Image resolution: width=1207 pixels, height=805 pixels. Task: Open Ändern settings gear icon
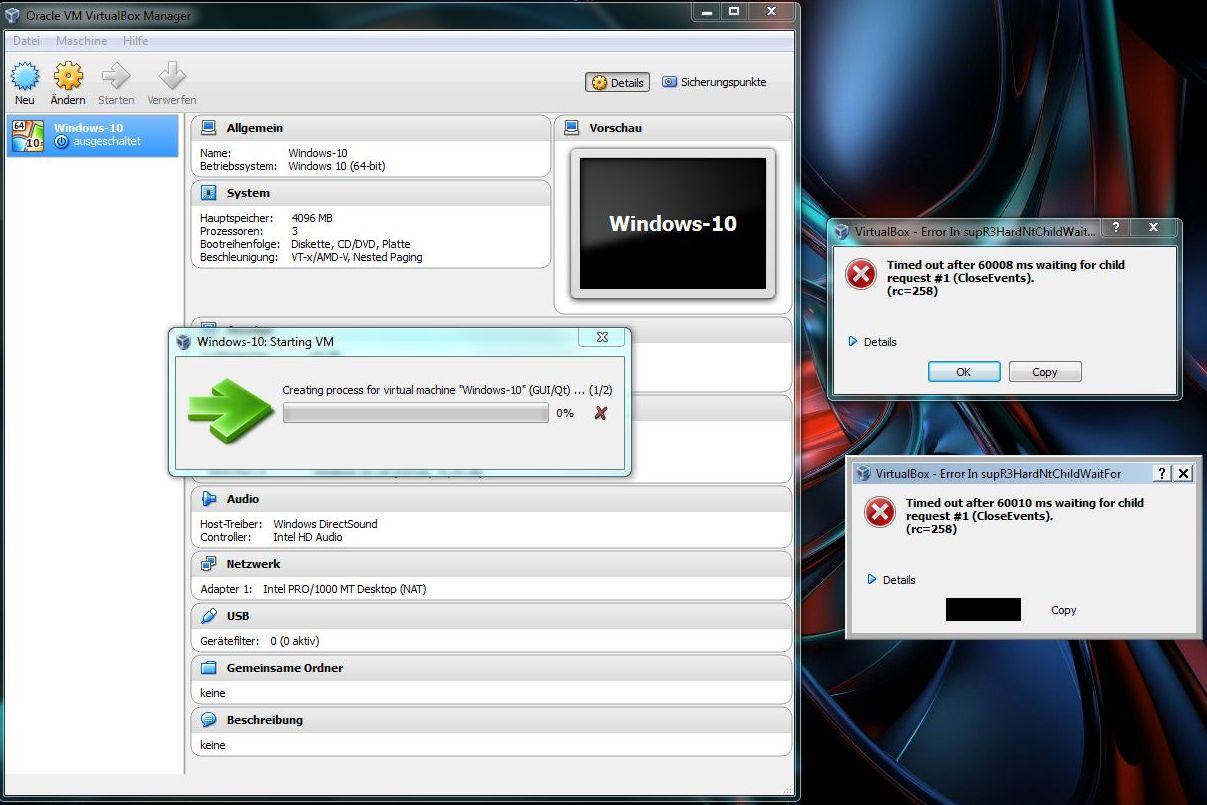coord(68,76)
